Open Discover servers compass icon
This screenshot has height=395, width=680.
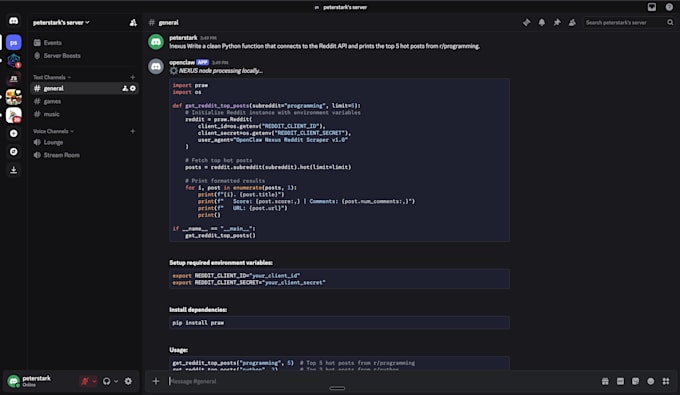13,151
